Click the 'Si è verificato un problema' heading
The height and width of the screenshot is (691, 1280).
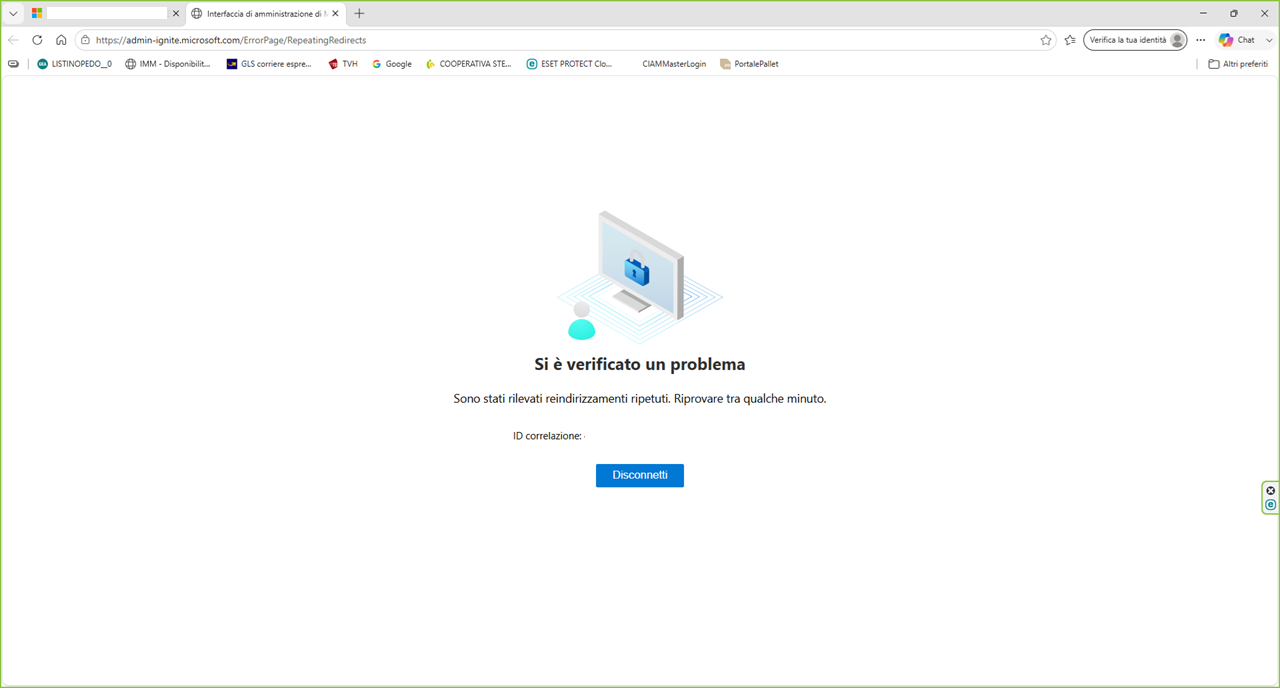click(640, 364)
